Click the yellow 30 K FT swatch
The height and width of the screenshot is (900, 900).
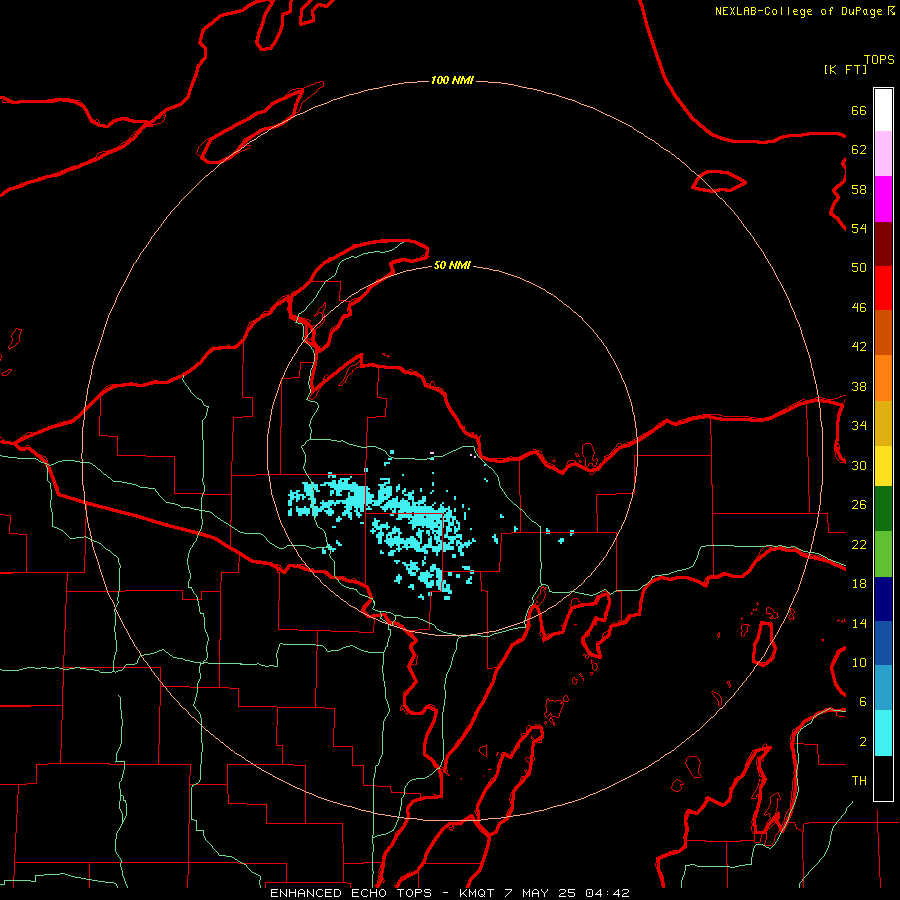pyautogui.click(x=883, y=466)
